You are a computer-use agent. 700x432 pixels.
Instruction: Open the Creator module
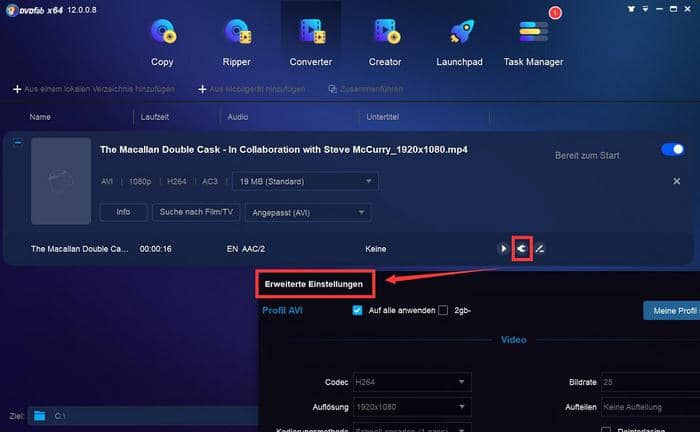(385, 42)
